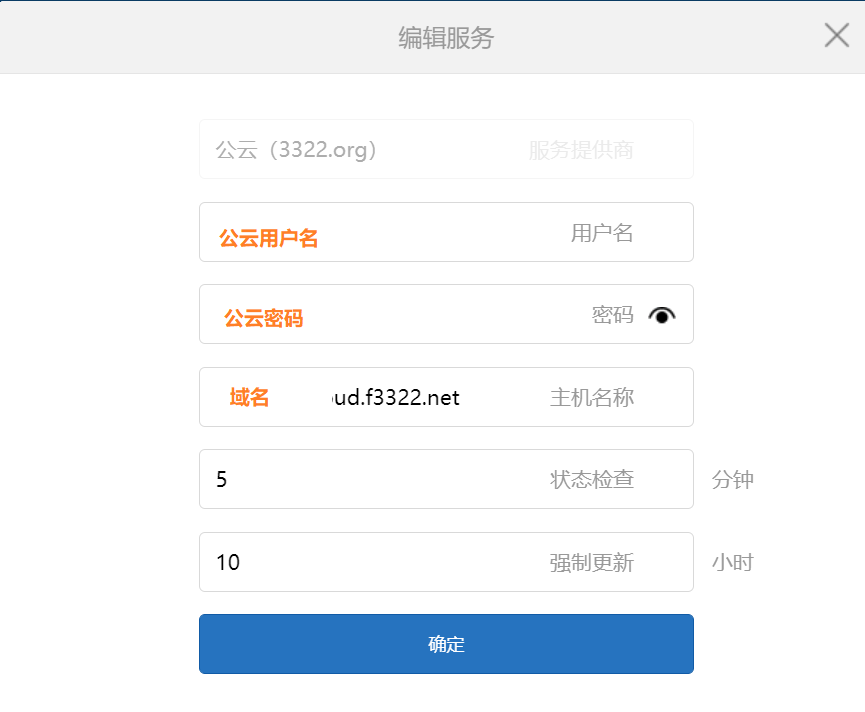Viewport: 865px width, 712px height.
Task: Select the 域名 hostname field ending f3322.net
Action: 446,397
